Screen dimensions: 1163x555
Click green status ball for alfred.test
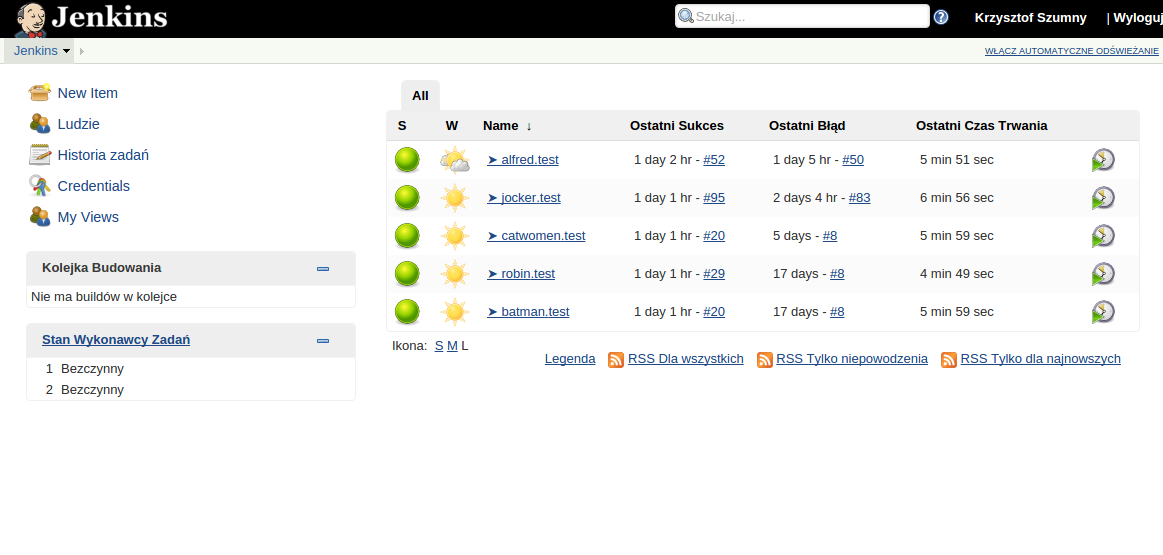pyautogui.click(x=407, y=160)
